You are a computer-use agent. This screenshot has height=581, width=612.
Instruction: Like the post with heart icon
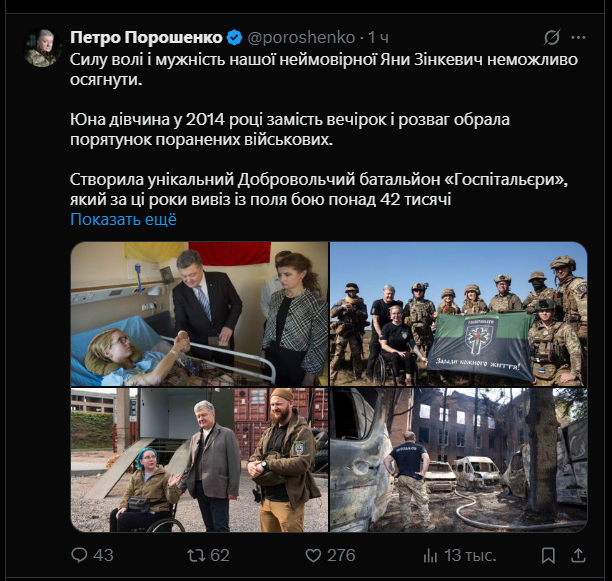[x=313, y=555]
